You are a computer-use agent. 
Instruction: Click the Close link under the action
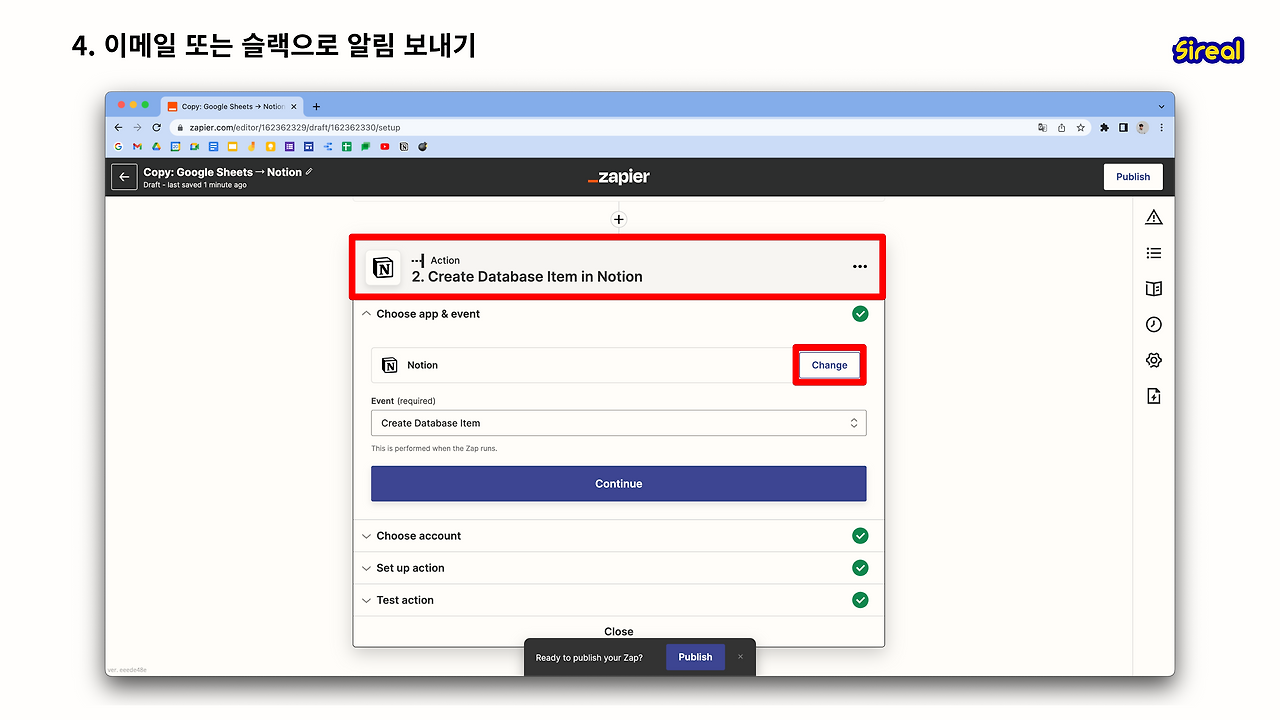point(618,632)
